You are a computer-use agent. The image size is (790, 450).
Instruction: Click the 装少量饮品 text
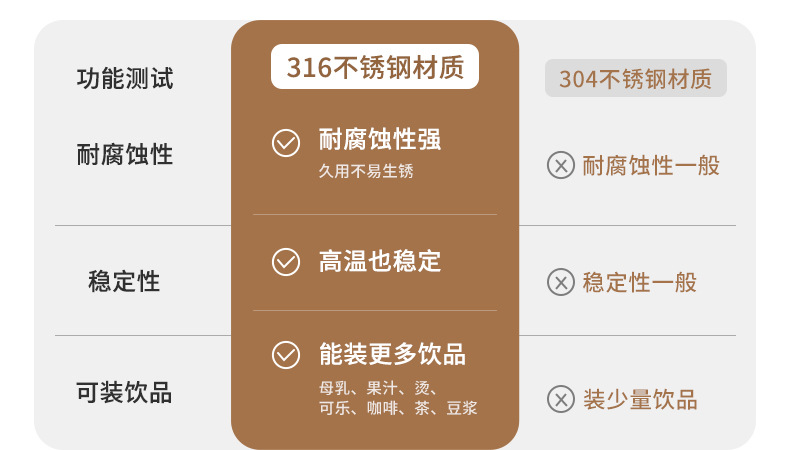pyautogui.click(x=639, y=400)
